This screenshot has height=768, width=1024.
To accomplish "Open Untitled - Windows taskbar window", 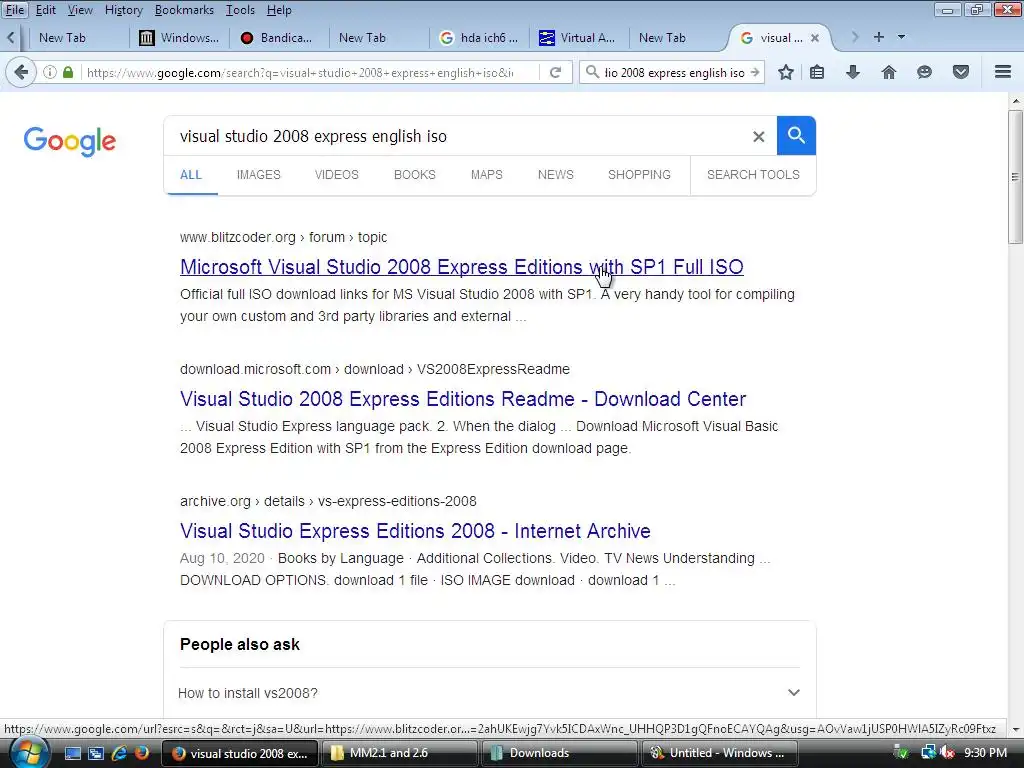I will coord(720,753).
